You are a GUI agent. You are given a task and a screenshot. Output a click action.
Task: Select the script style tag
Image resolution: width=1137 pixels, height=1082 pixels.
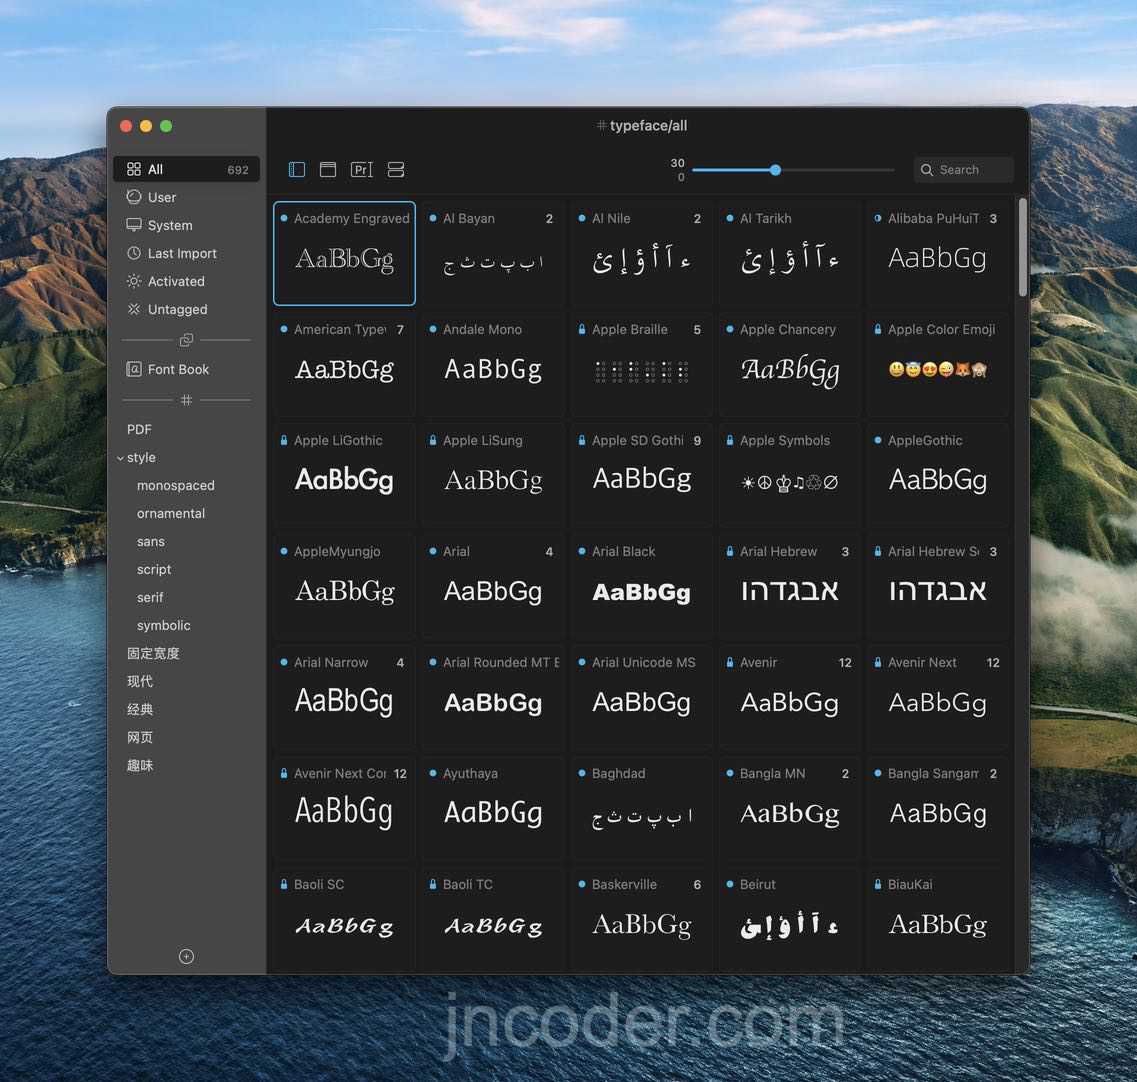(154, 569)
